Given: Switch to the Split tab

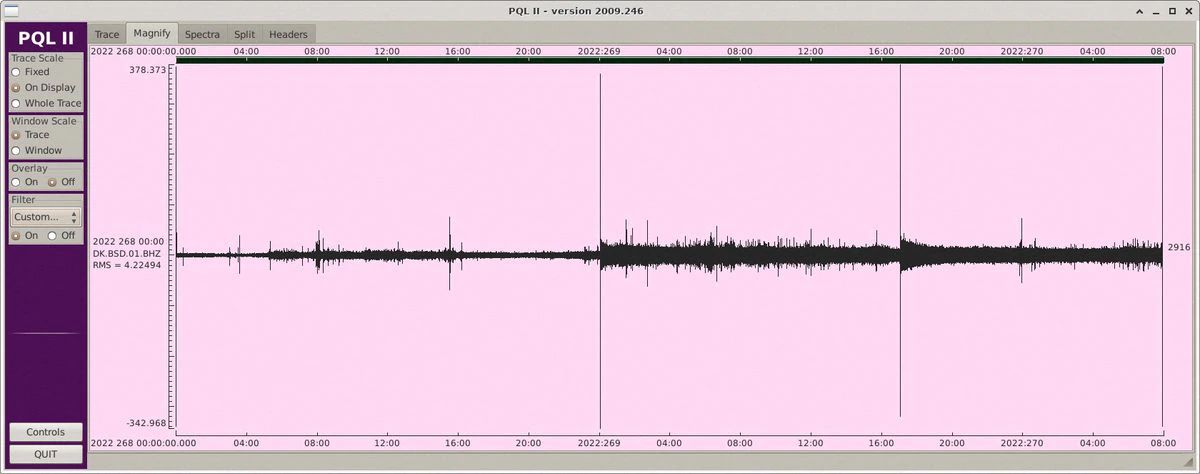Looking at the screenshot, I should pos(244,34).
